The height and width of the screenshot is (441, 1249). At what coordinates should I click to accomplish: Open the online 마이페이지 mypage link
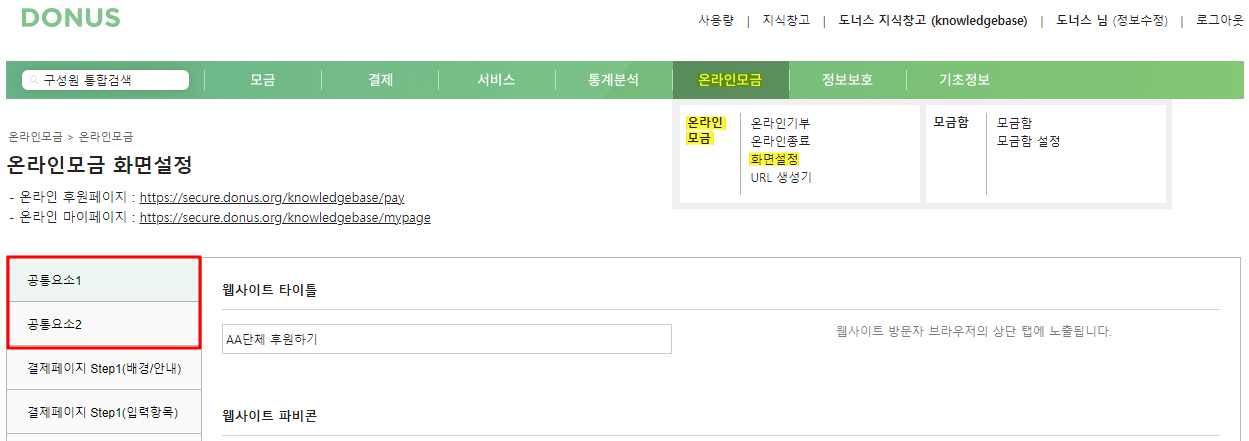285,217
